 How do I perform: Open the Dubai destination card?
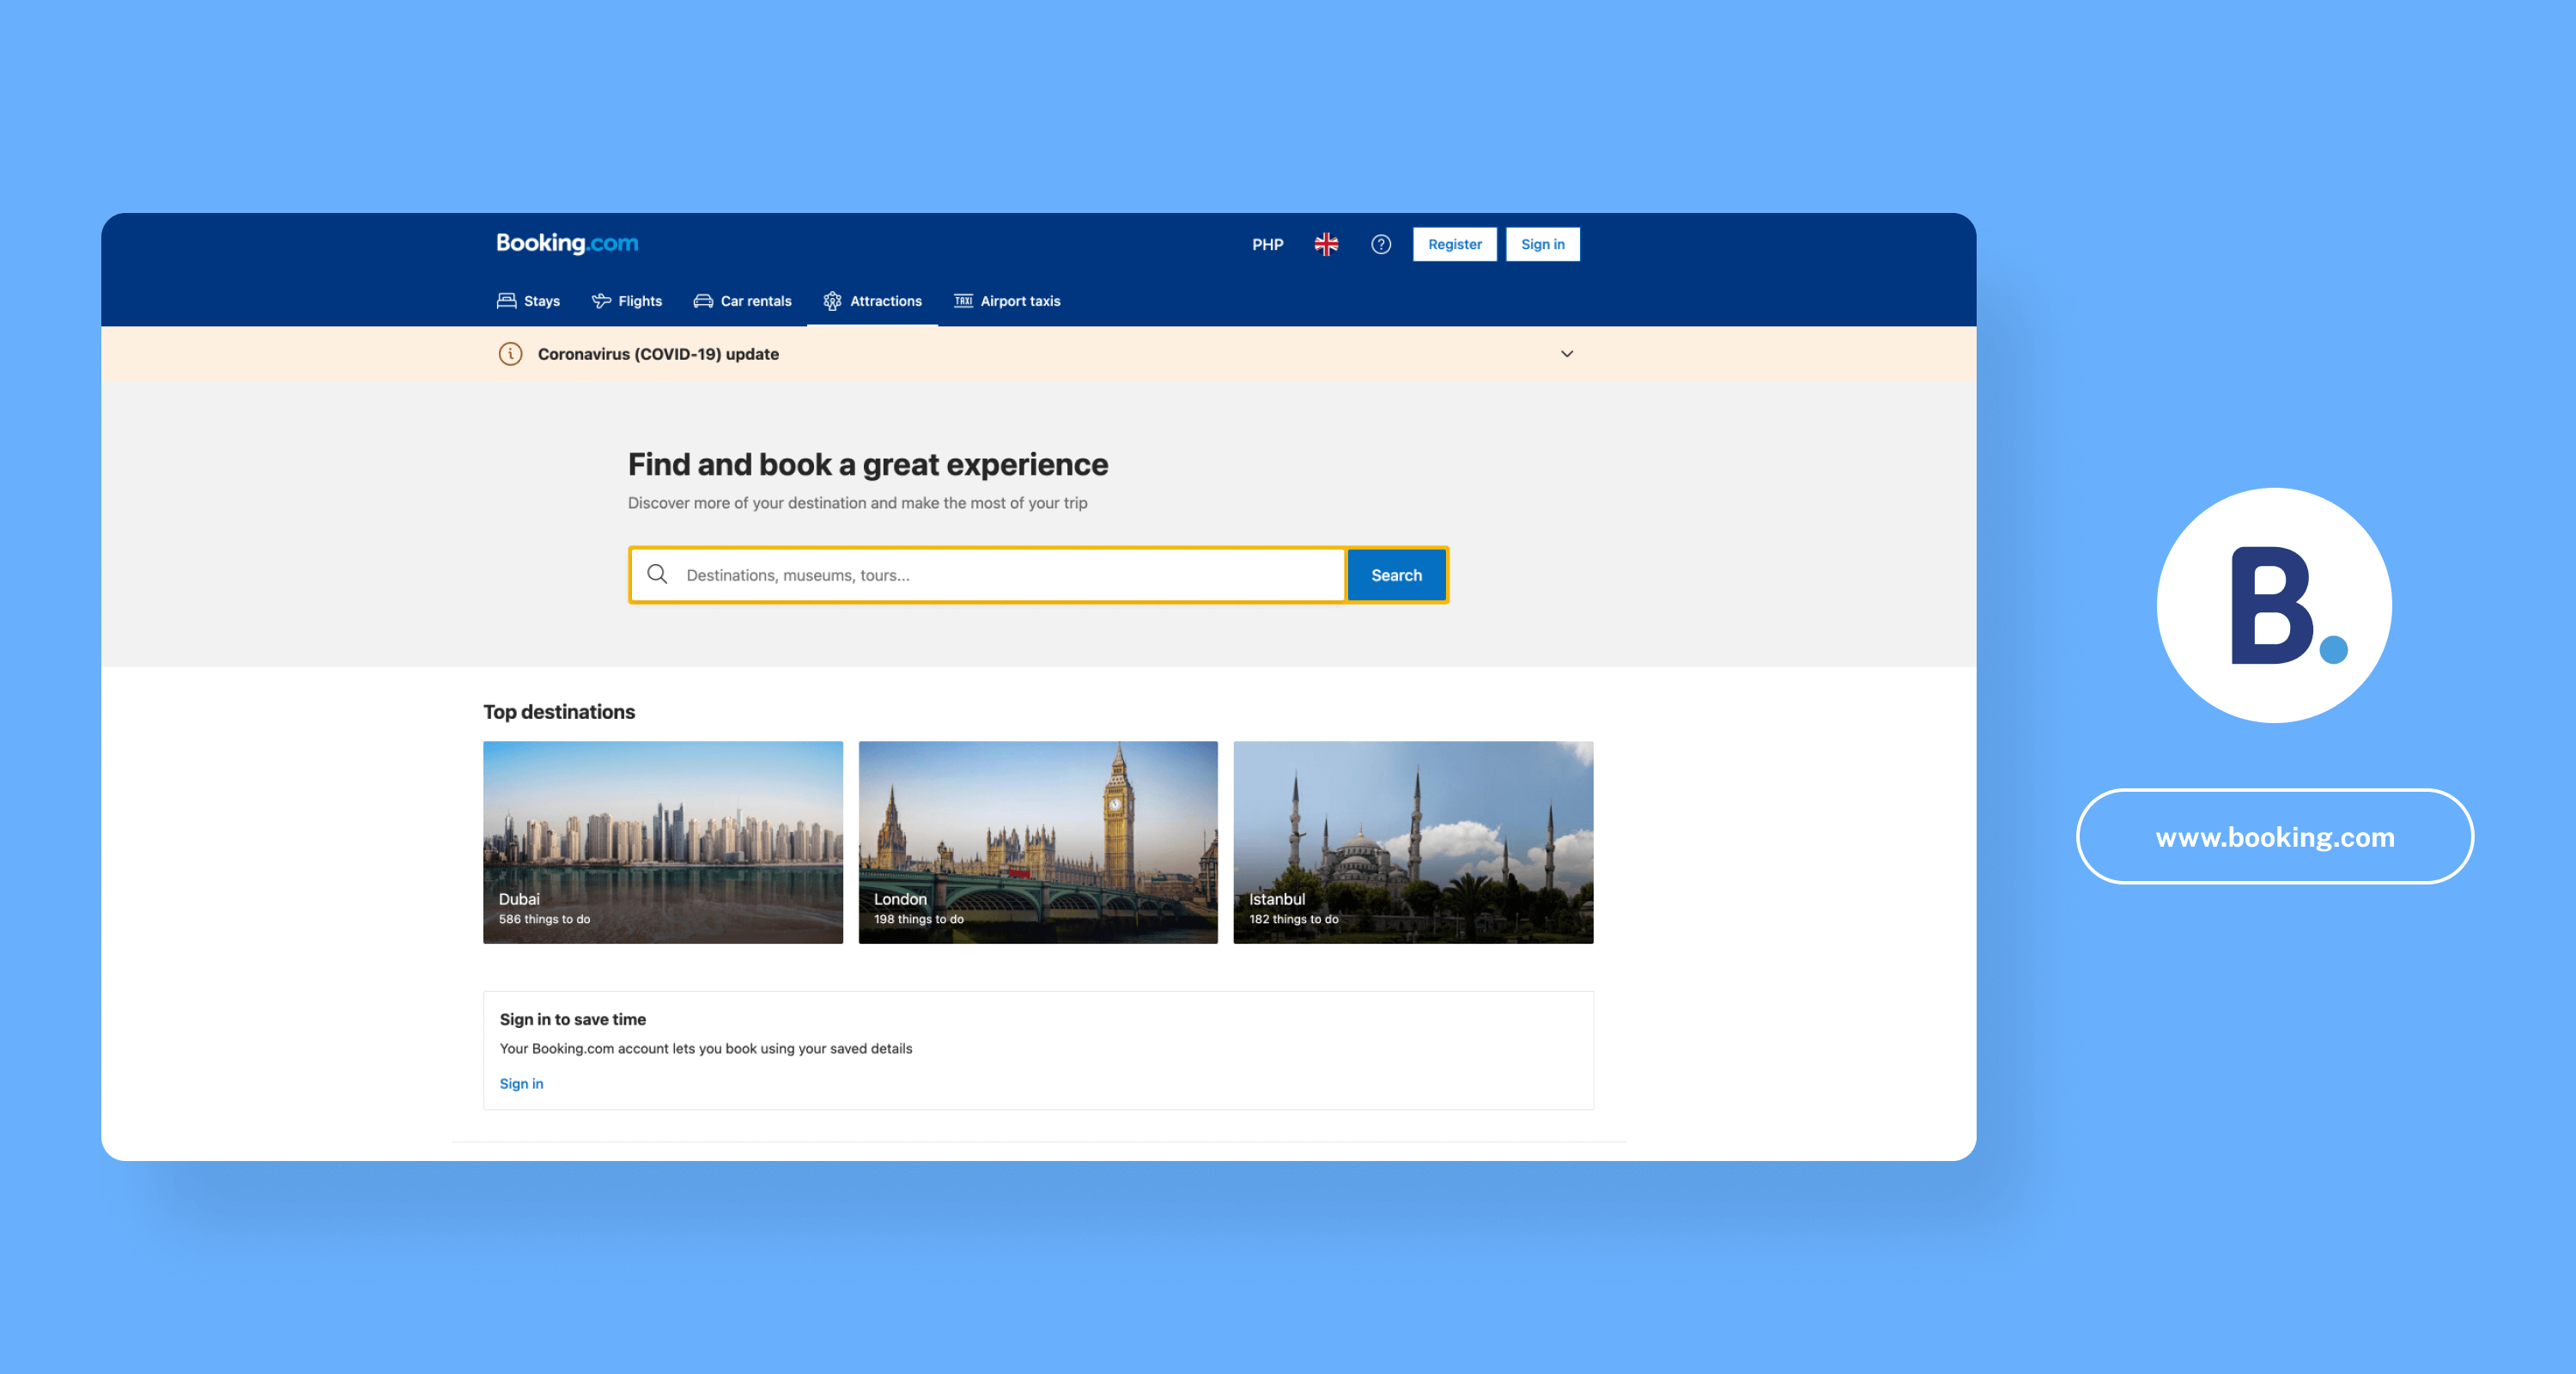662,841
